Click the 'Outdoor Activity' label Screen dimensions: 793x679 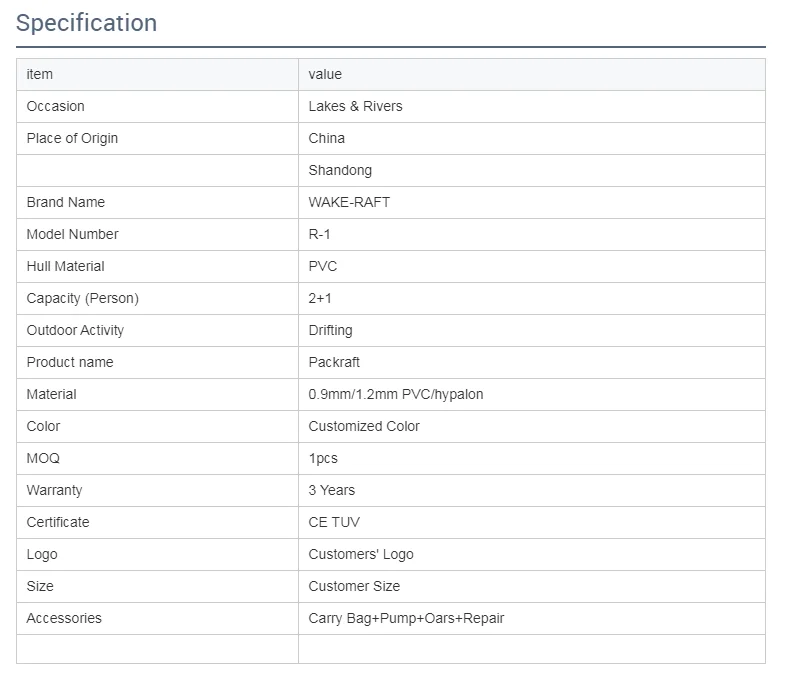tap(75, 330)
